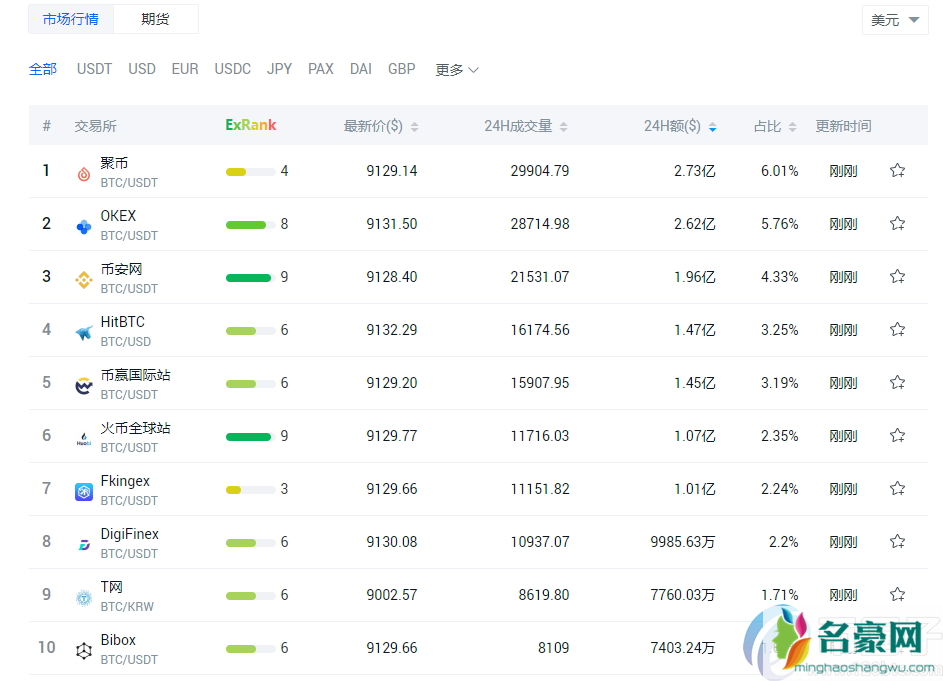Filter pairs by DAI
Image resolution: width=943 pixels, height=681 pixels.
tap(361, 69)
